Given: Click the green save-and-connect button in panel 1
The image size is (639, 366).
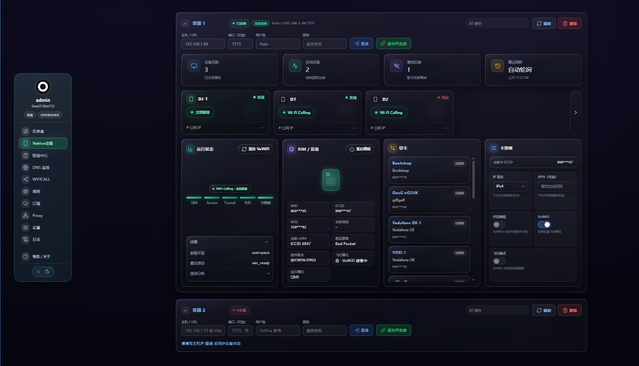Looking at the screenshot, I should tap(393, 44).
